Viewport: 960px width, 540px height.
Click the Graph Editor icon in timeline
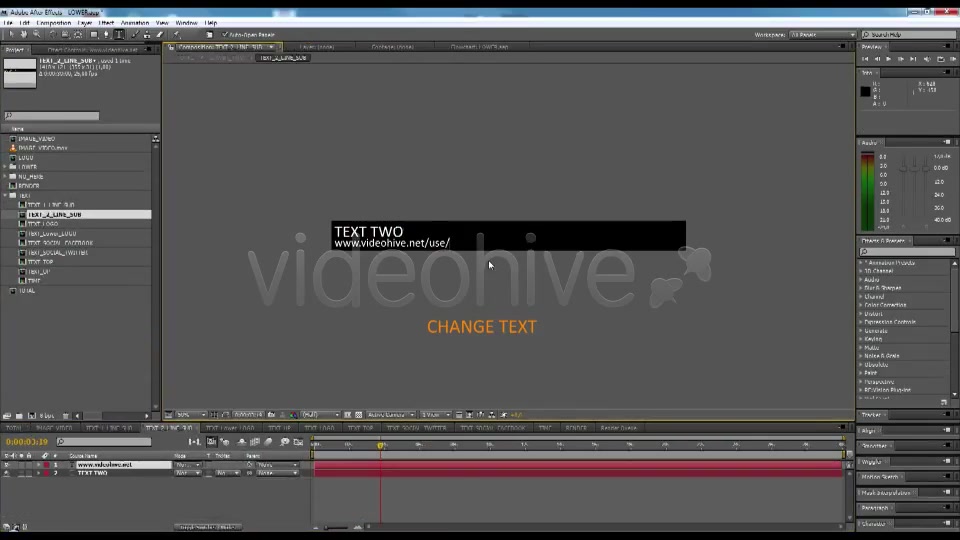[298, 442]
